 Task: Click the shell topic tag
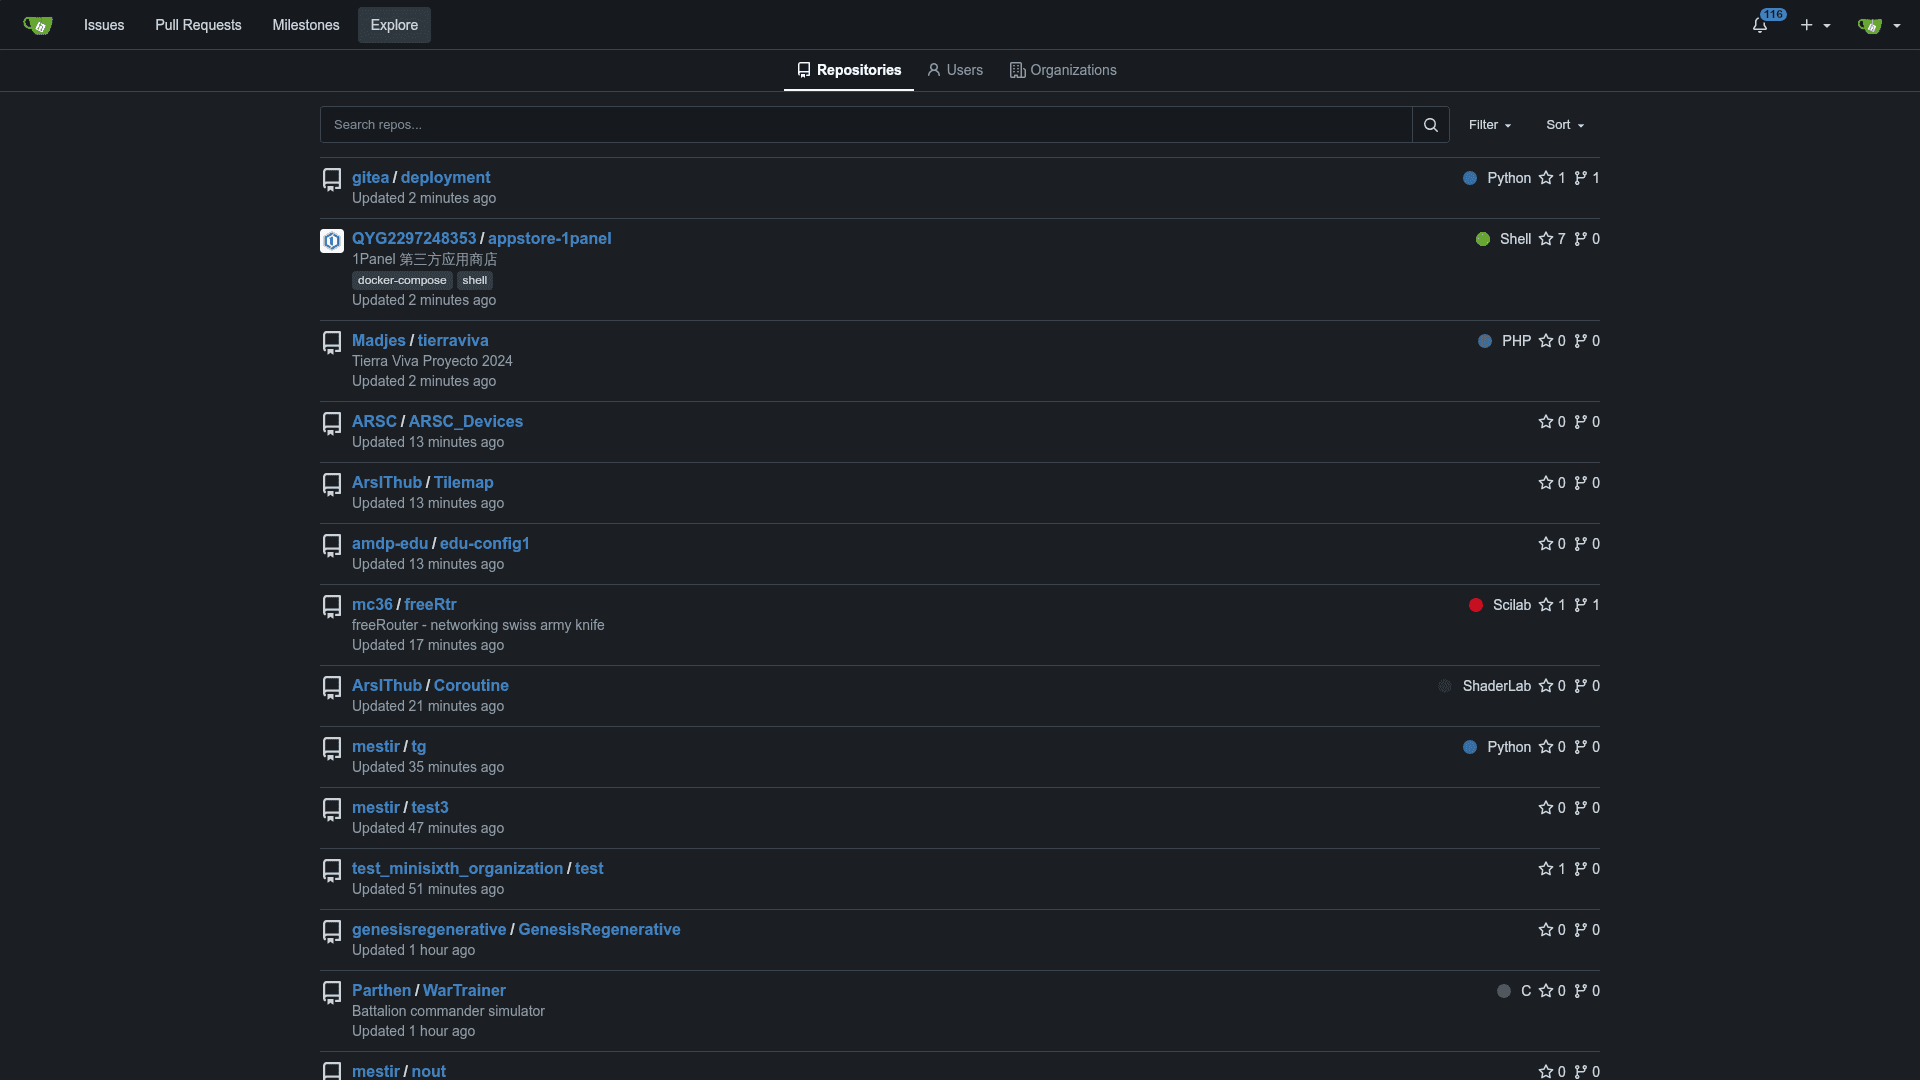[x=475, y=280]
